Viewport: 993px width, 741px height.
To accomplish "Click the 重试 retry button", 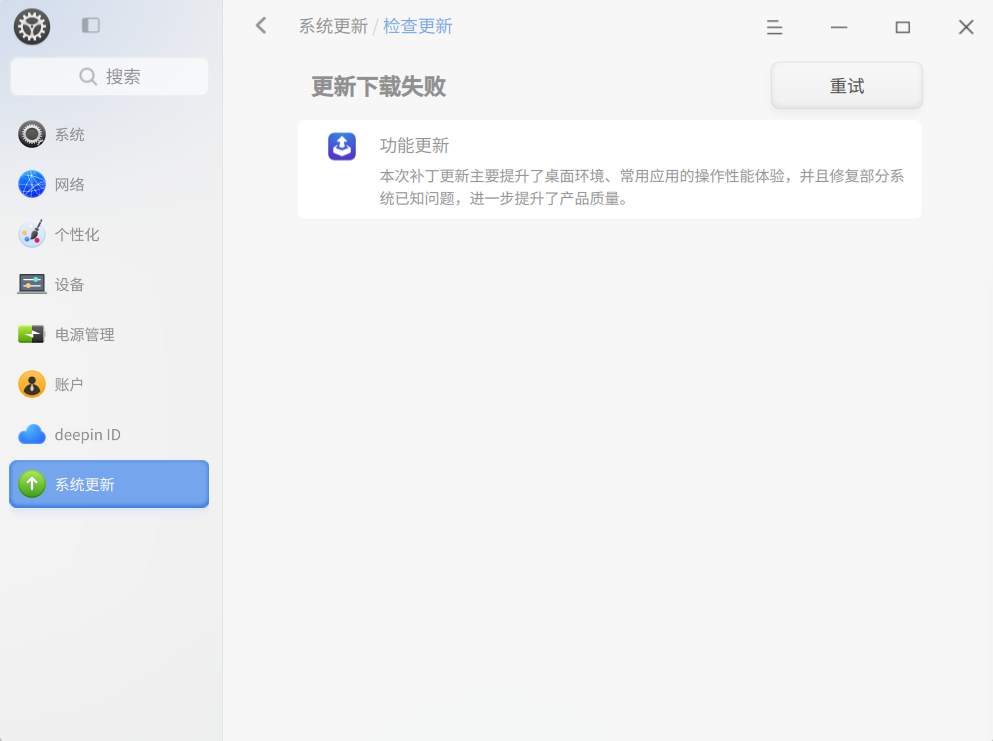I will tap(847, 86).
